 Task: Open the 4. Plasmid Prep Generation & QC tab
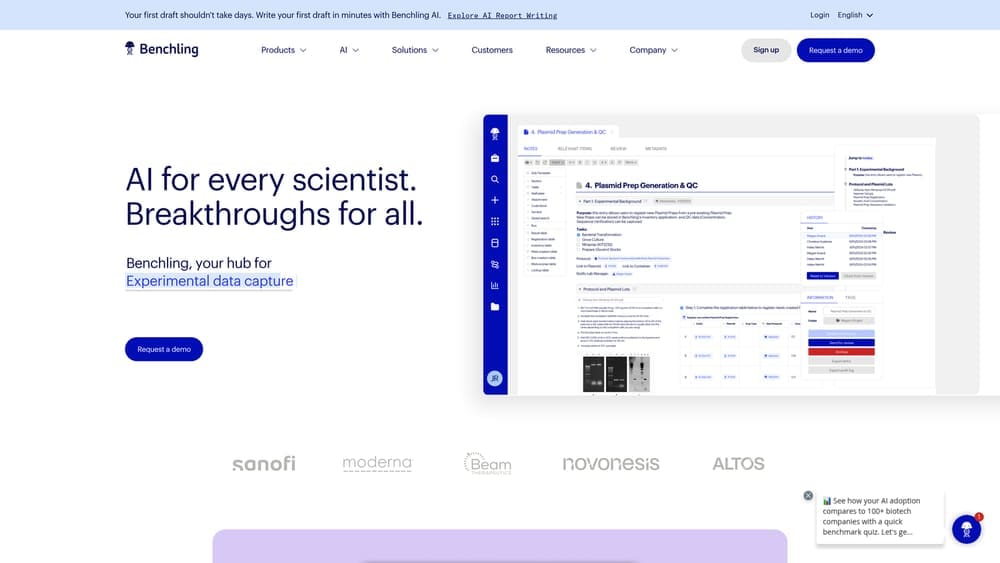pos(568,132)
